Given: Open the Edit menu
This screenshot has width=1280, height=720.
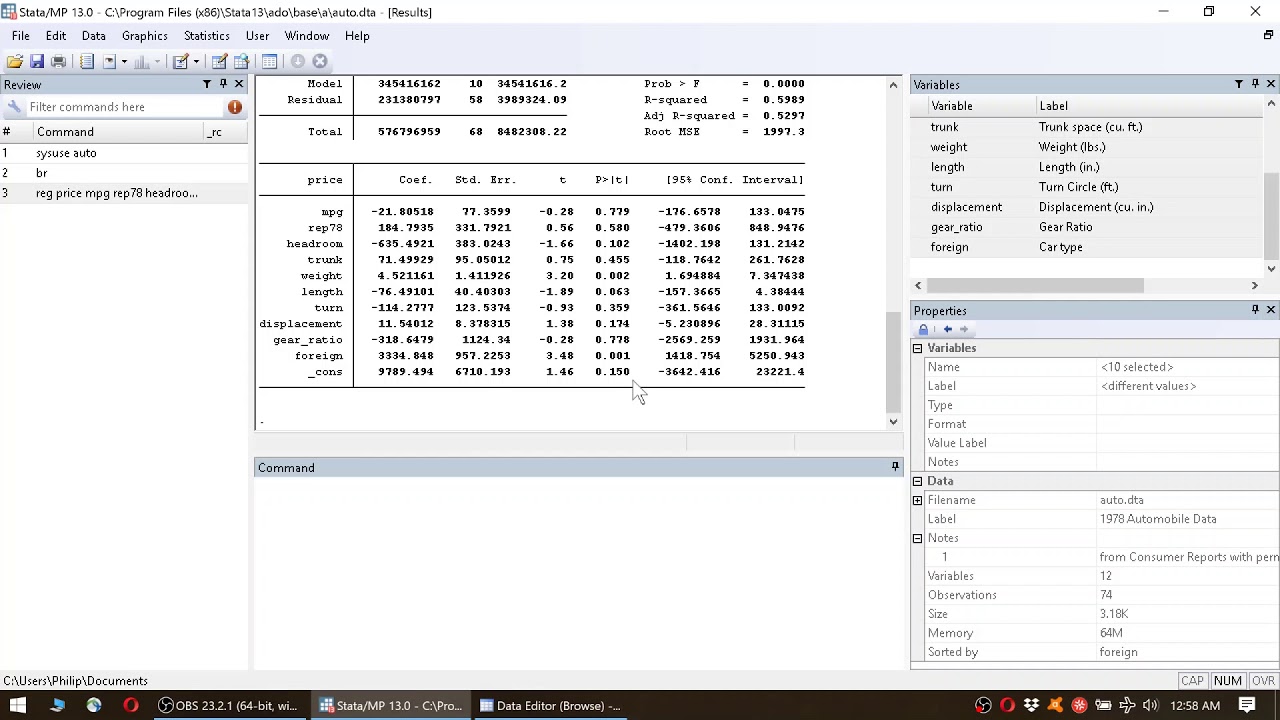Looking at the screenshot, I should pyautogui.click(x=56, y=36).
